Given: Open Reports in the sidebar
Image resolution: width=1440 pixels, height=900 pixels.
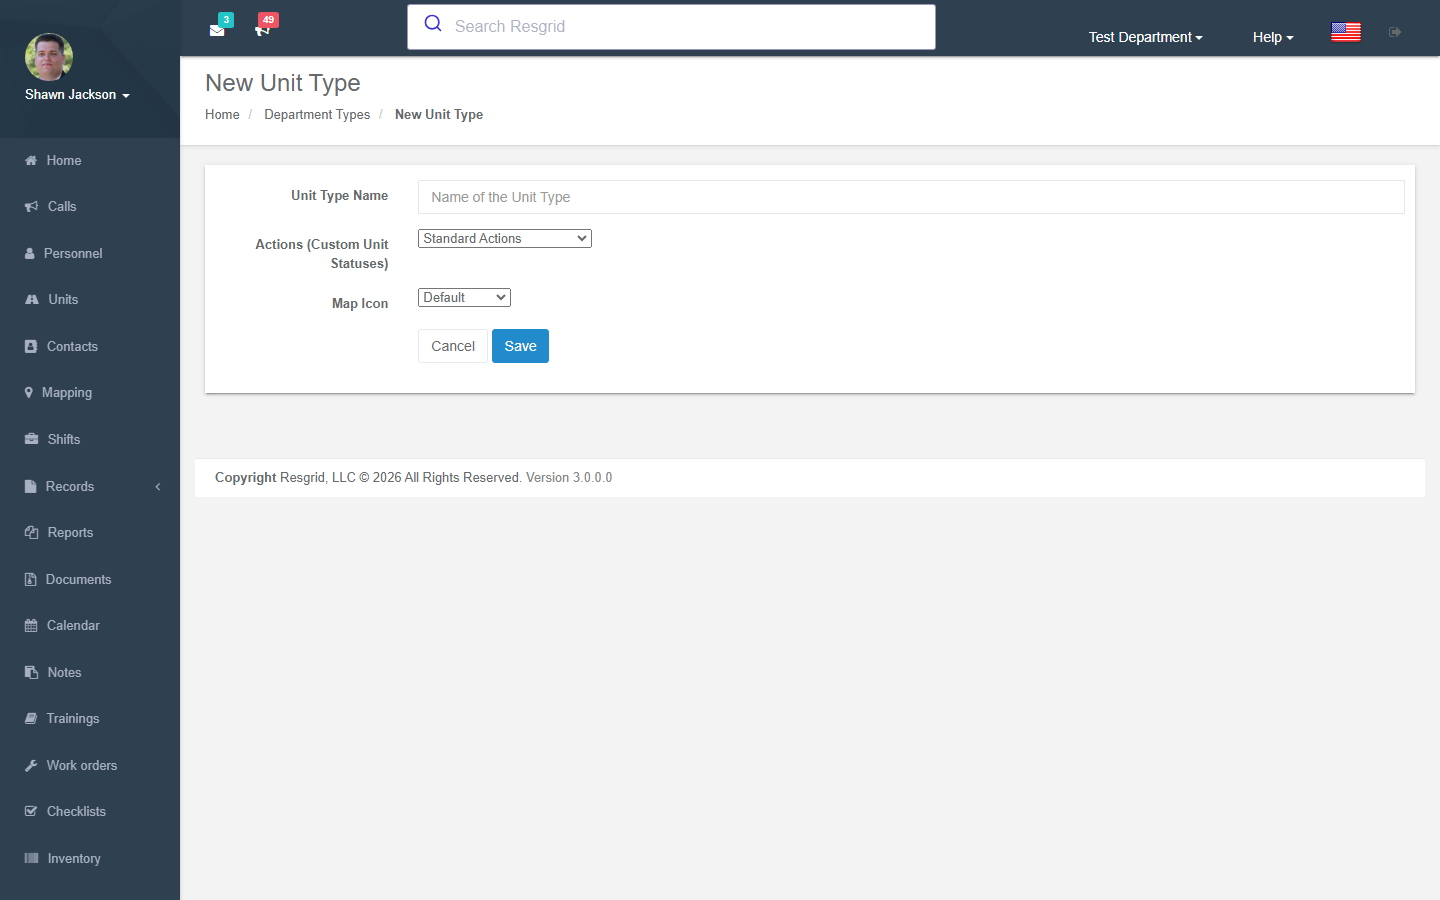Looking at the screenshot, I should point(70,533).
